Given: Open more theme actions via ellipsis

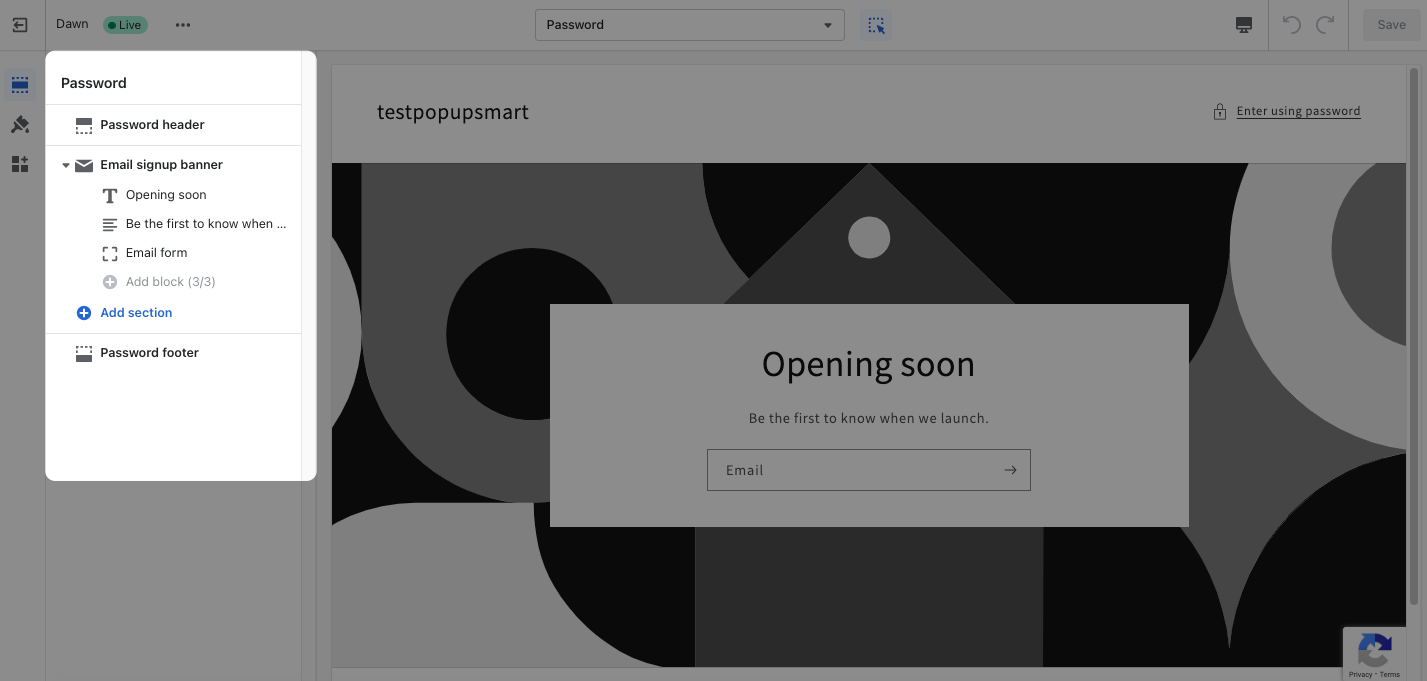Looking at the screenshot, I should click(182, 23).
